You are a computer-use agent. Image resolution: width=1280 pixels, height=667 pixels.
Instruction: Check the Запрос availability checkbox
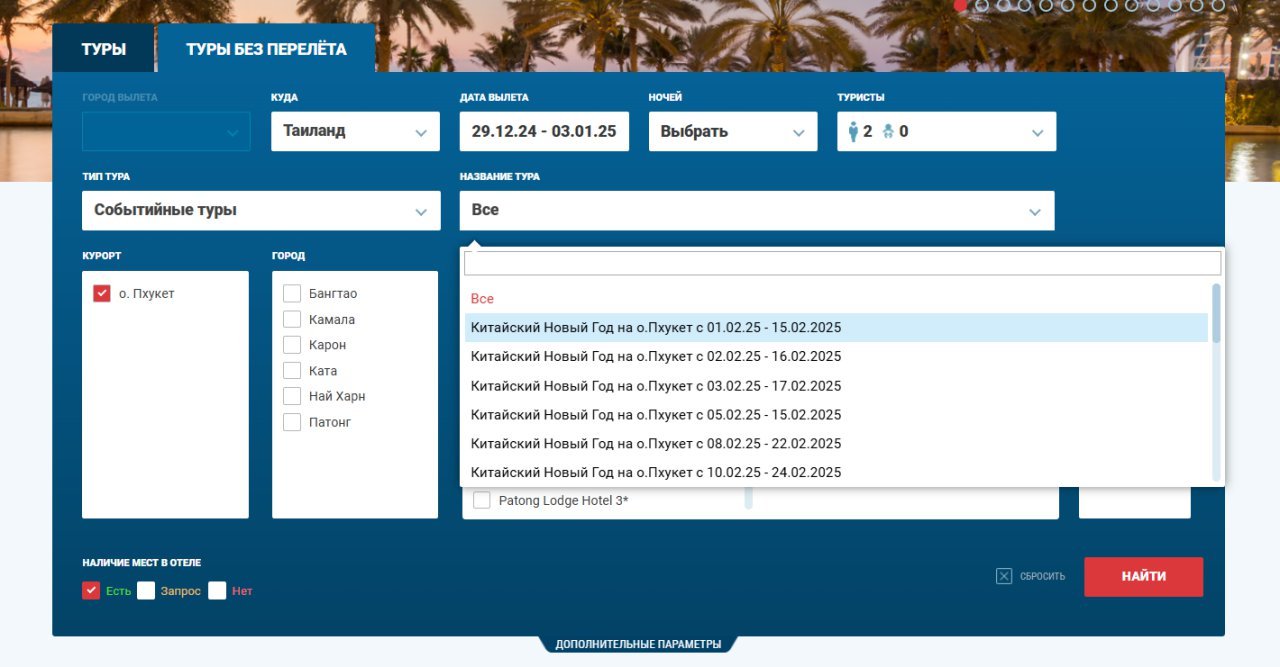(x=146, y=591)
